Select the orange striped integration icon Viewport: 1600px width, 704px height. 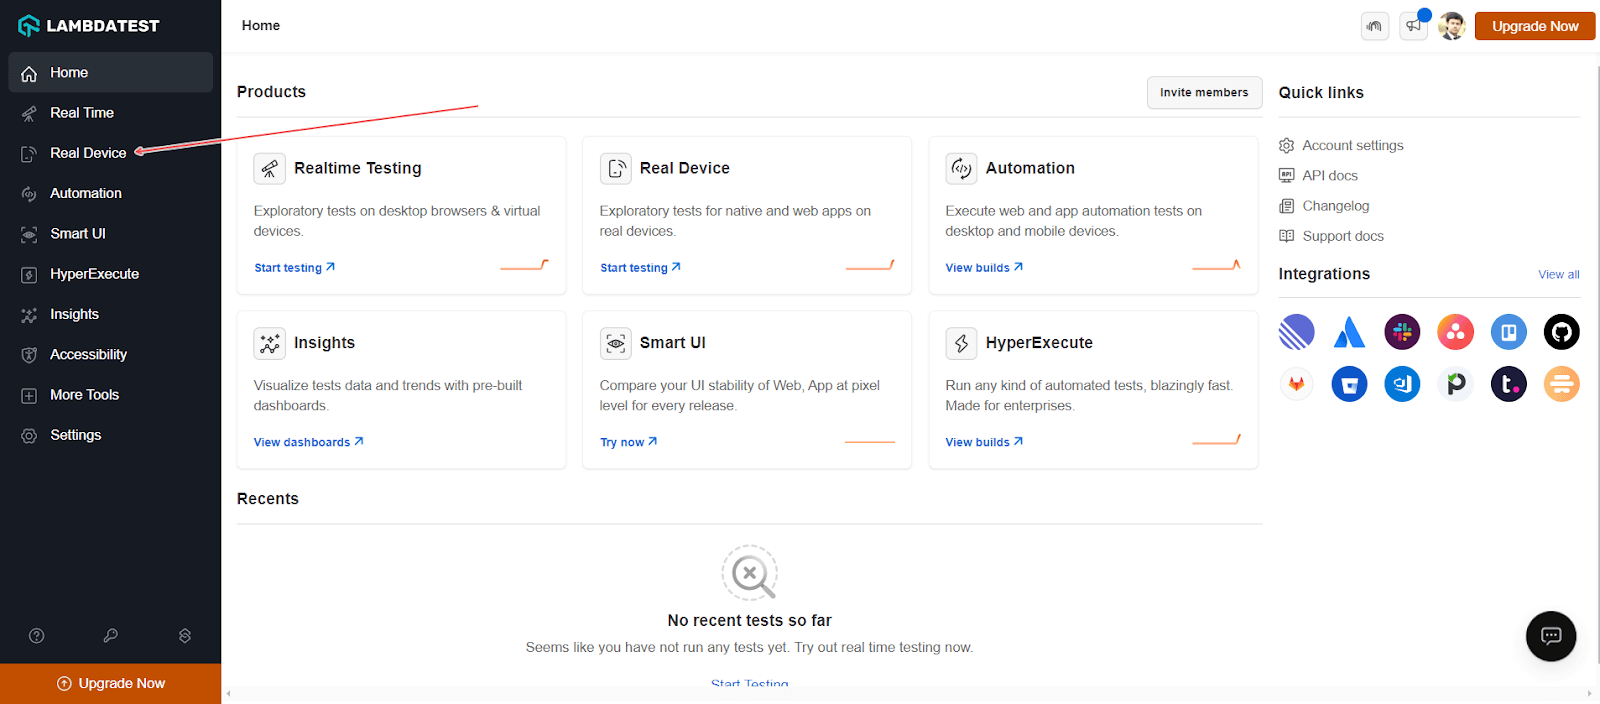[x=1562, y=384]
